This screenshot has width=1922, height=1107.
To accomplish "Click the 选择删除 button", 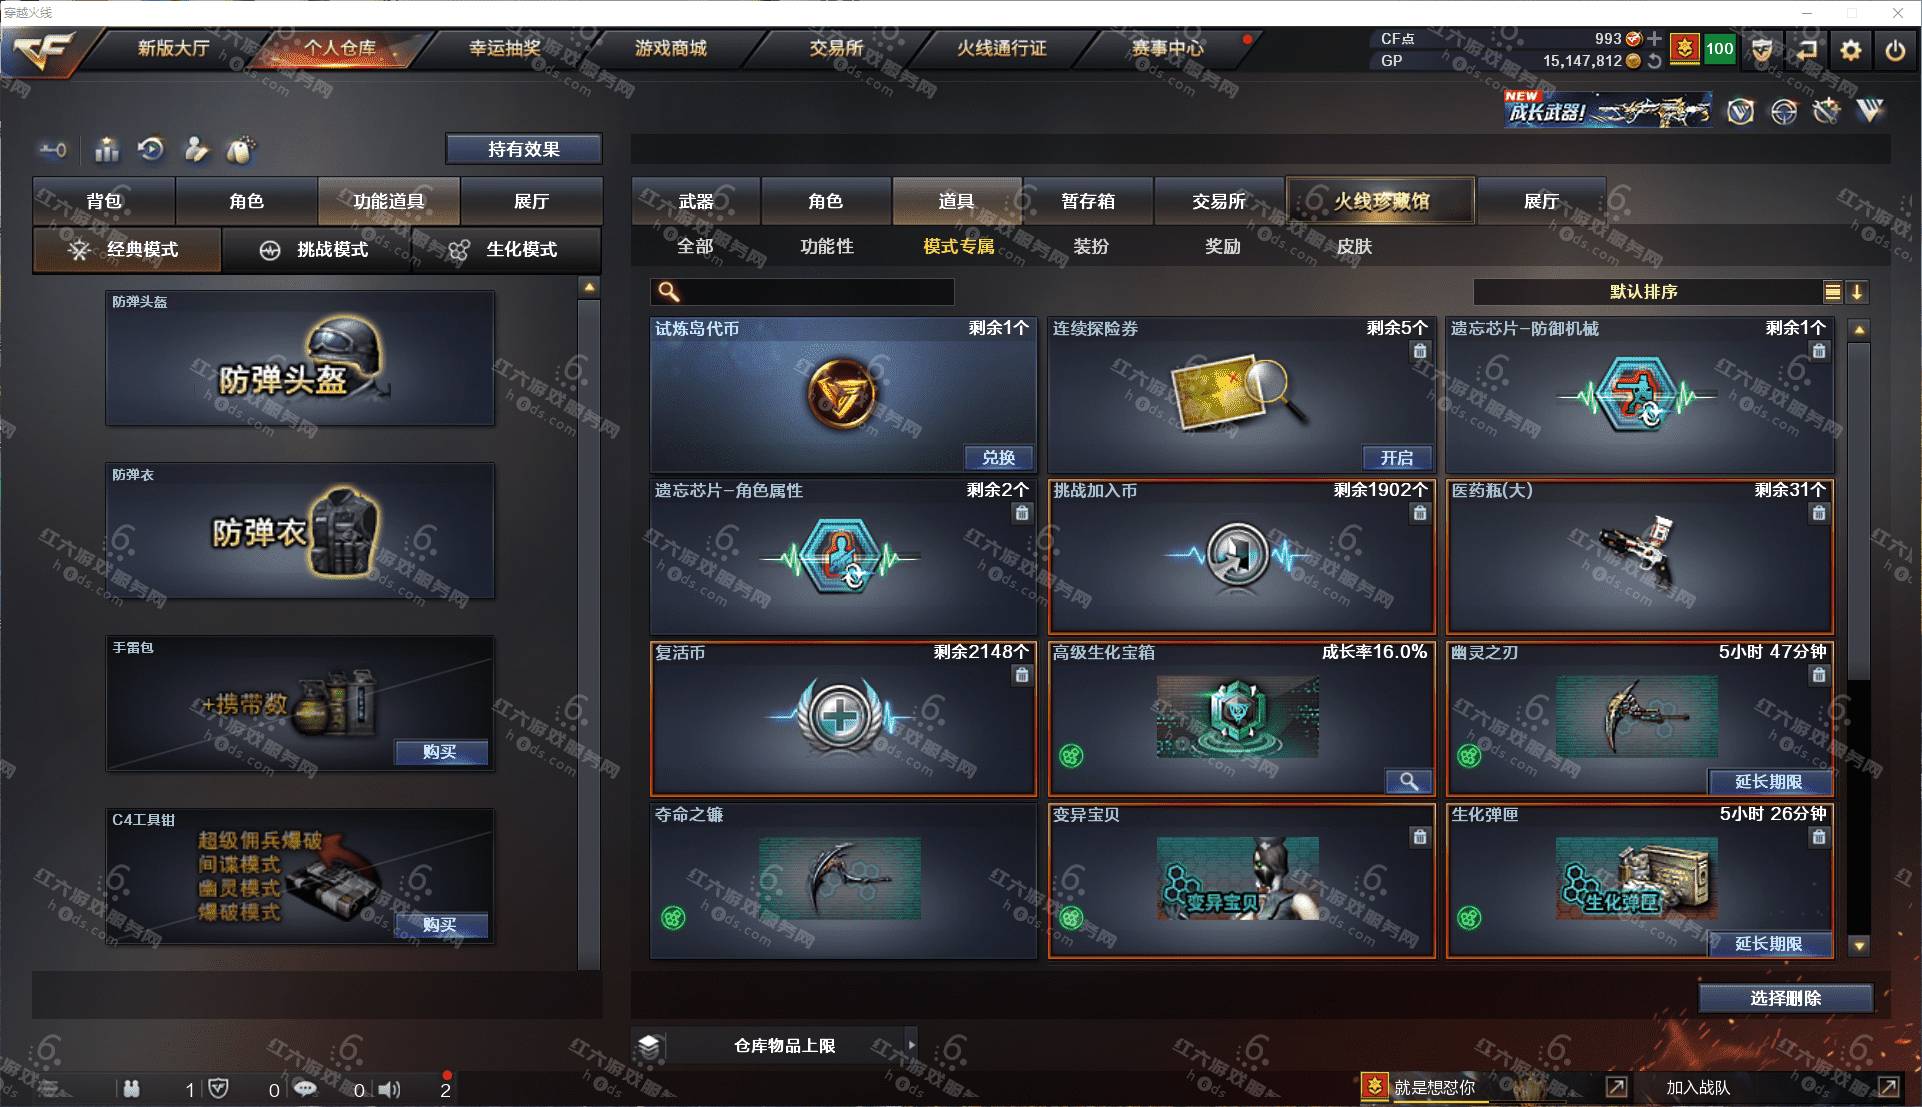I will (x=1785, y=998).
